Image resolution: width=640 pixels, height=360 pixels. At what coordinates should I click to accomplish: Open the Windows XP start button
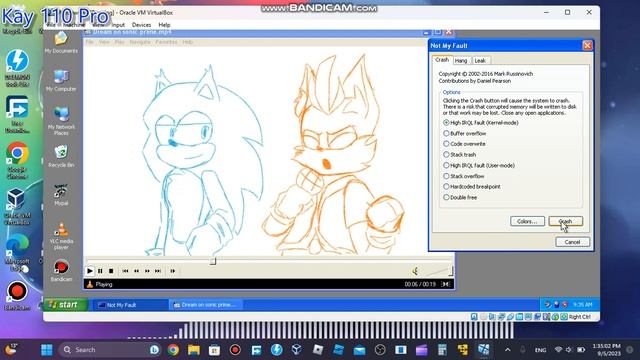click(x=66, y=304)
